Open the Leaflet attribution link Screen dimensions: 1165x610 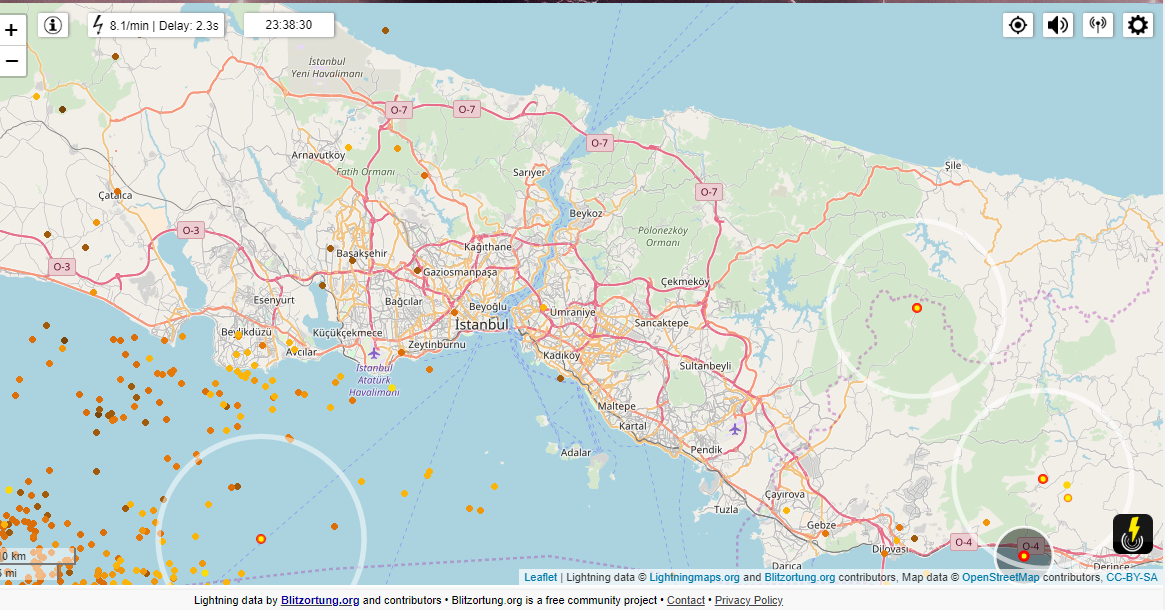tap(540, 577)
